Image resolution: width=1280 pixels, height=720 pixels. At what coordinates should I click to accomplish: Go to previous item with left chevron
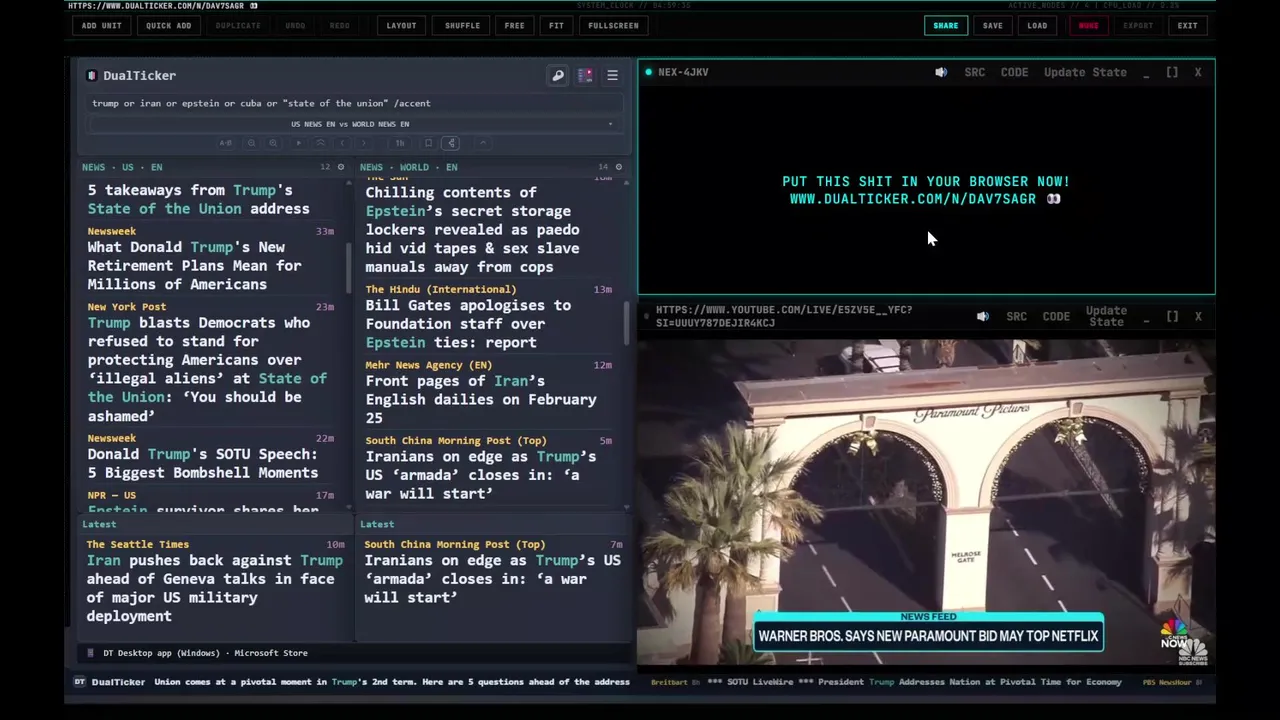click(342, 143)
